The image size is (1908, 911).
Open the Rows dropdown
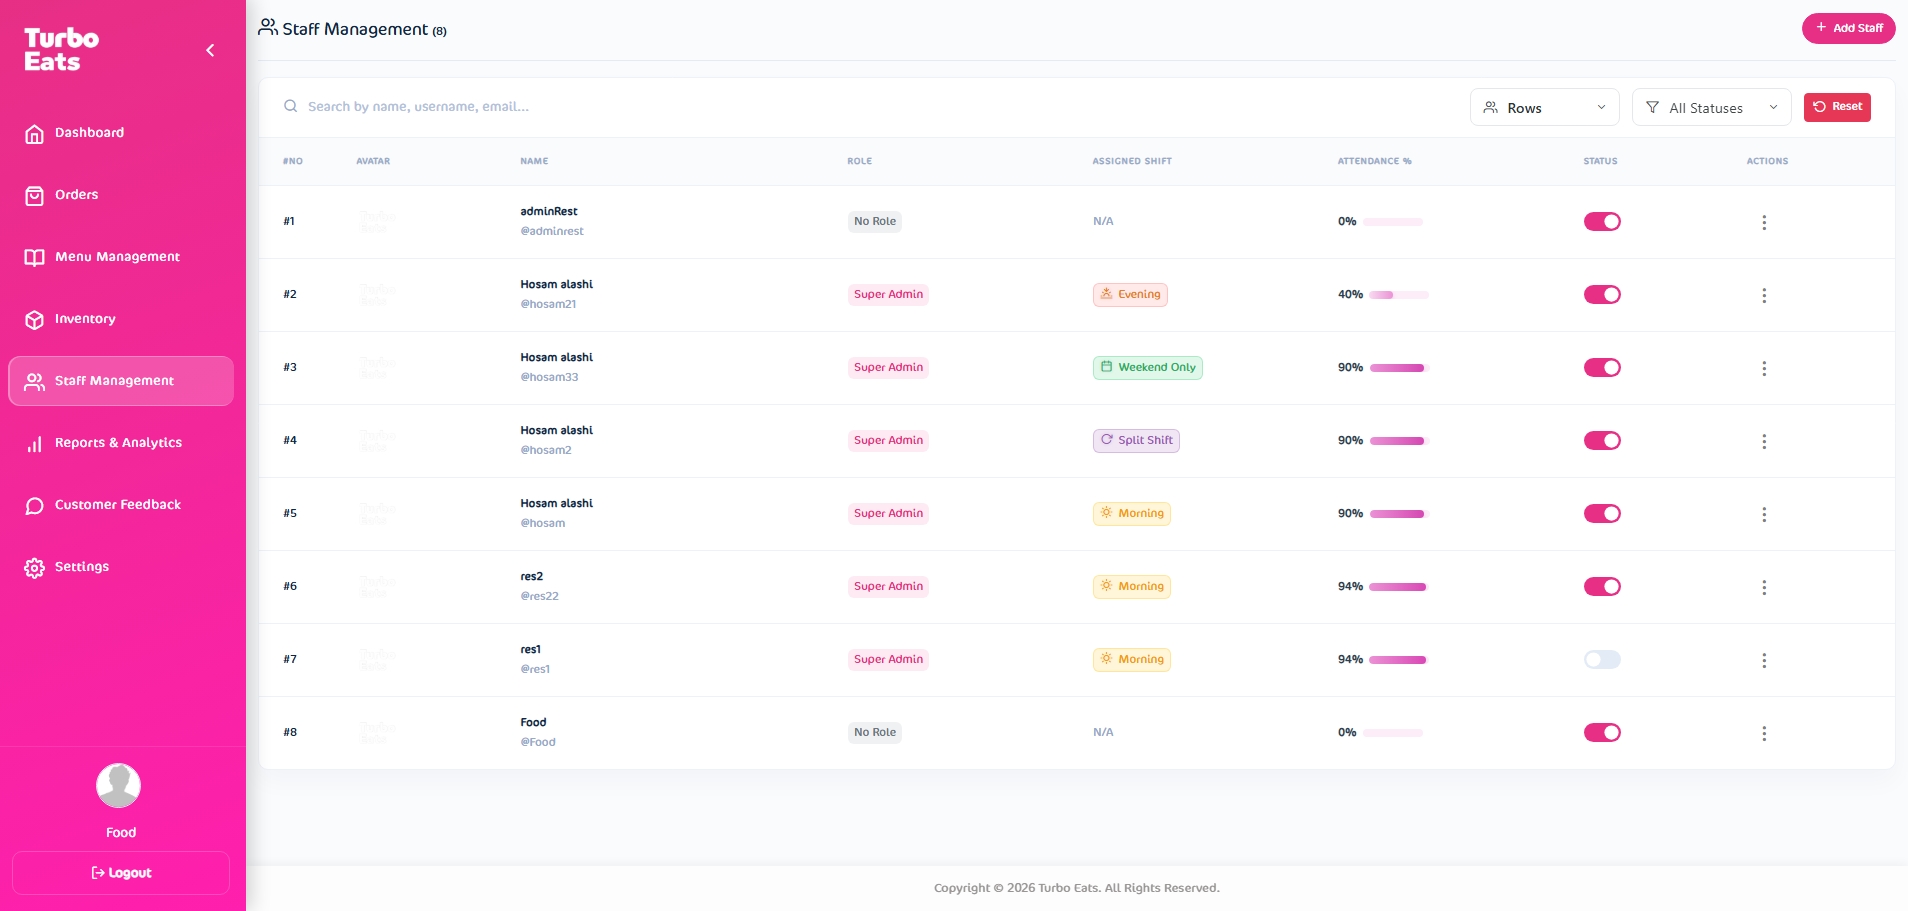pyautogui.click(x=1544, y=108)
